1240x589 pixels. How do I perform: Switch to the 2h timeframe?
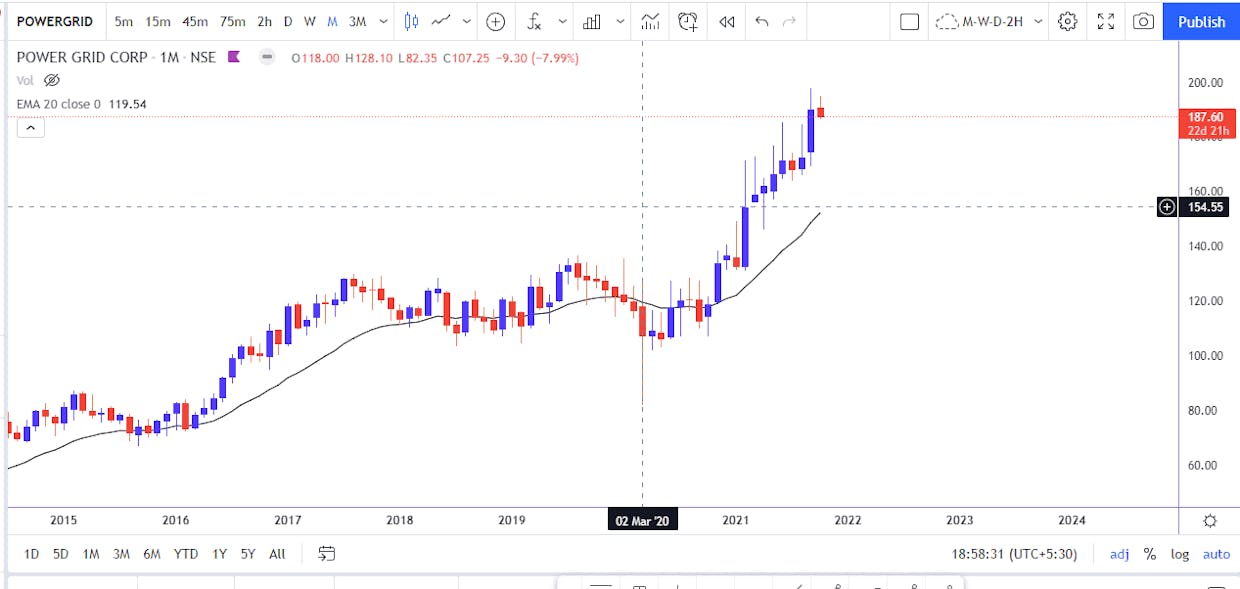264,21
